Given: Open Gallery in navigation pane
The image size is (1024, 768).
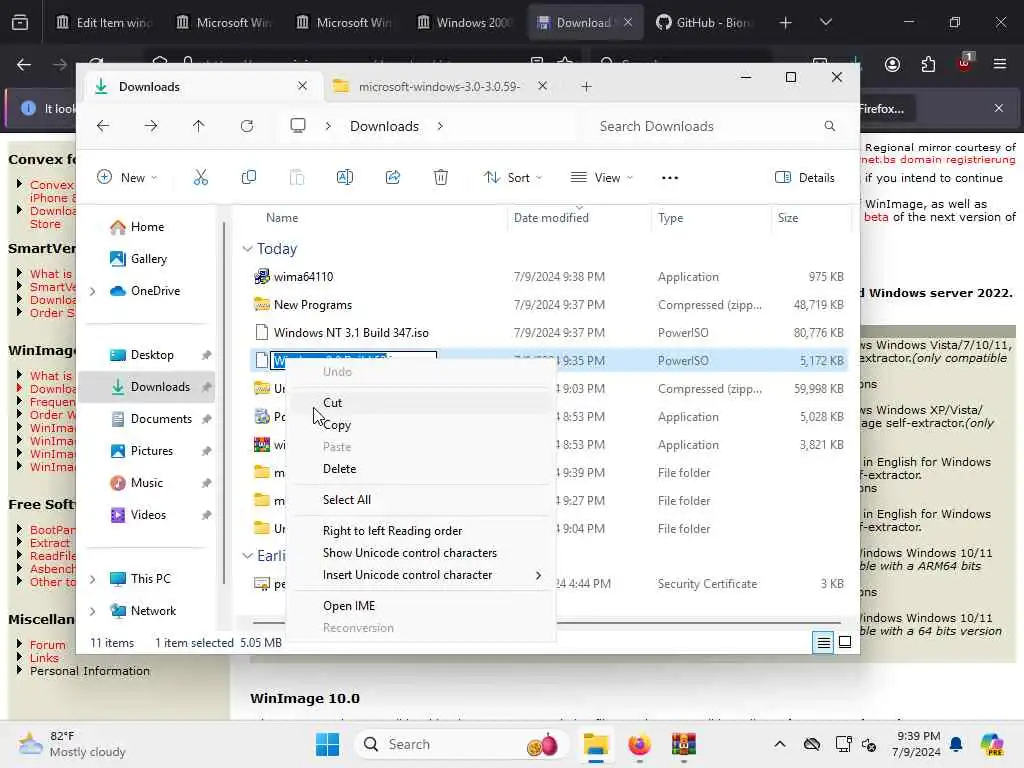Looking at the screenshot, I should (149, 259).
